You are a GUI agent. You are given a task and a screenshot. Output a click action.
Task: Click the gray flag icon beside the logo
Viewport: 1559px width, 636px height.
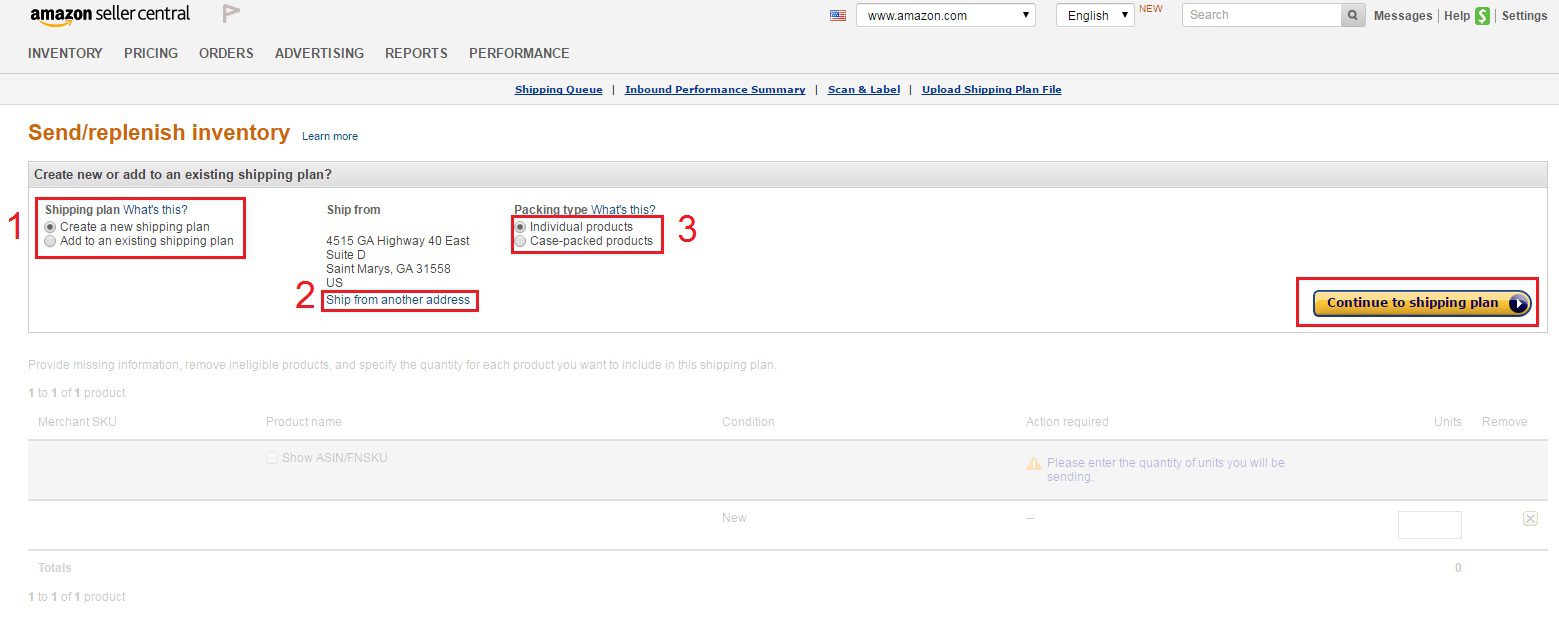[x=230, y=12]
